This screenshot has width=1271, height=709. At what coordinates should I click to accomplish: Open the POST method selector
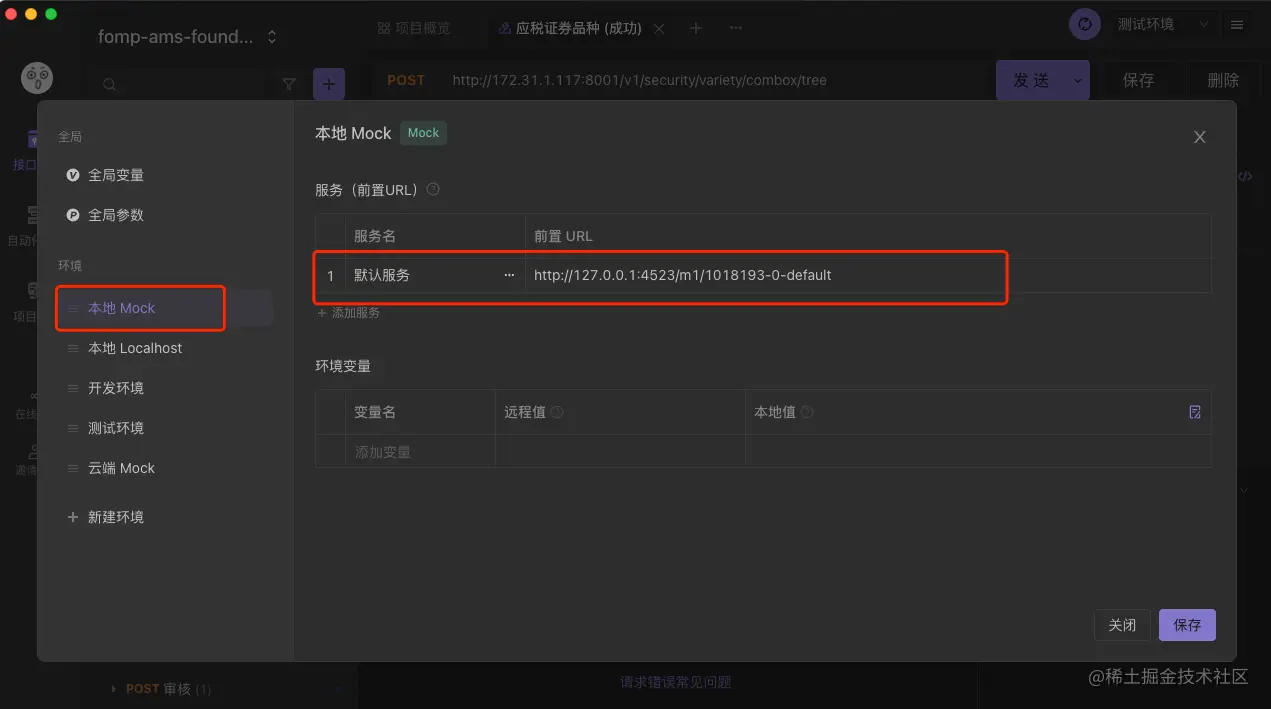[406, 80]
